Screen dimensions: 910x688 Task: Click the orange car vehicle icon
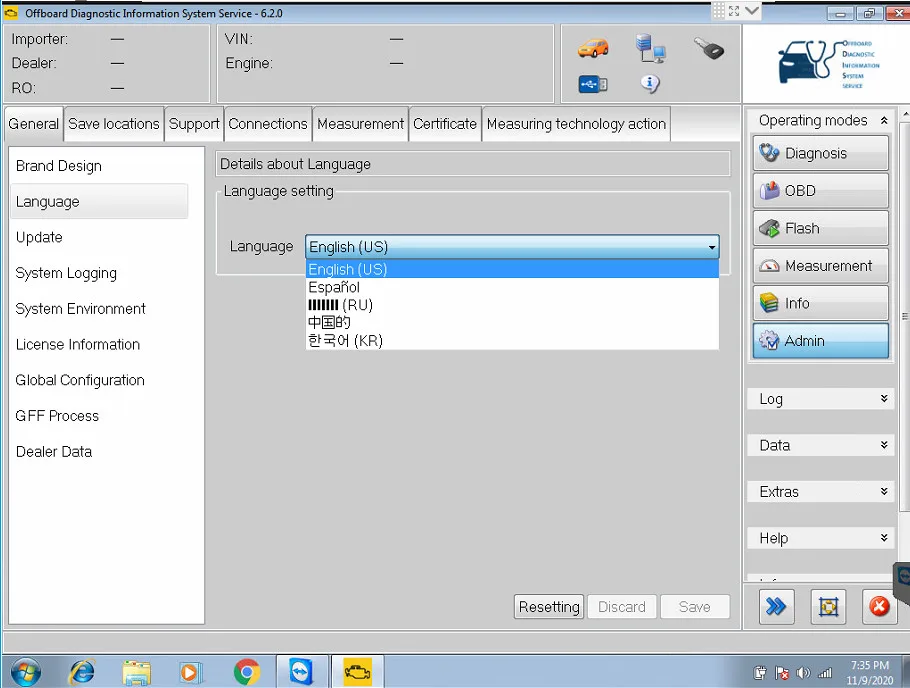[x=593, y=48]
